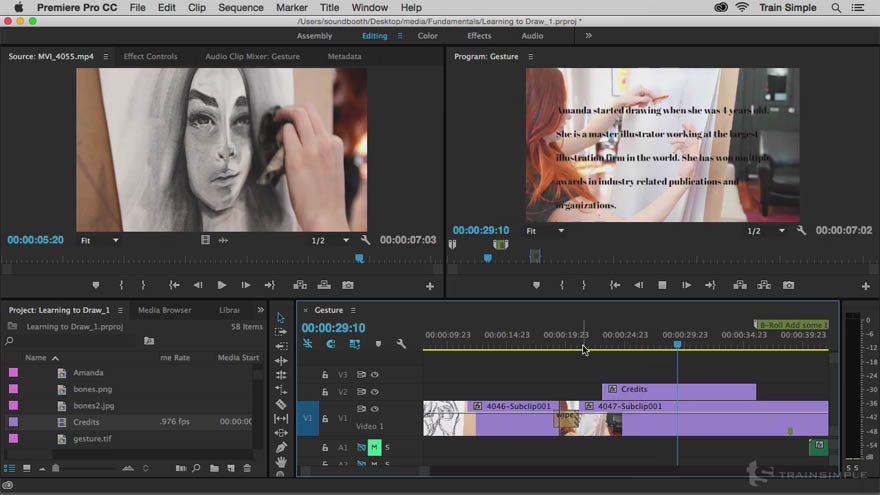Open Program monitor settings wrench

click(801, 231)
